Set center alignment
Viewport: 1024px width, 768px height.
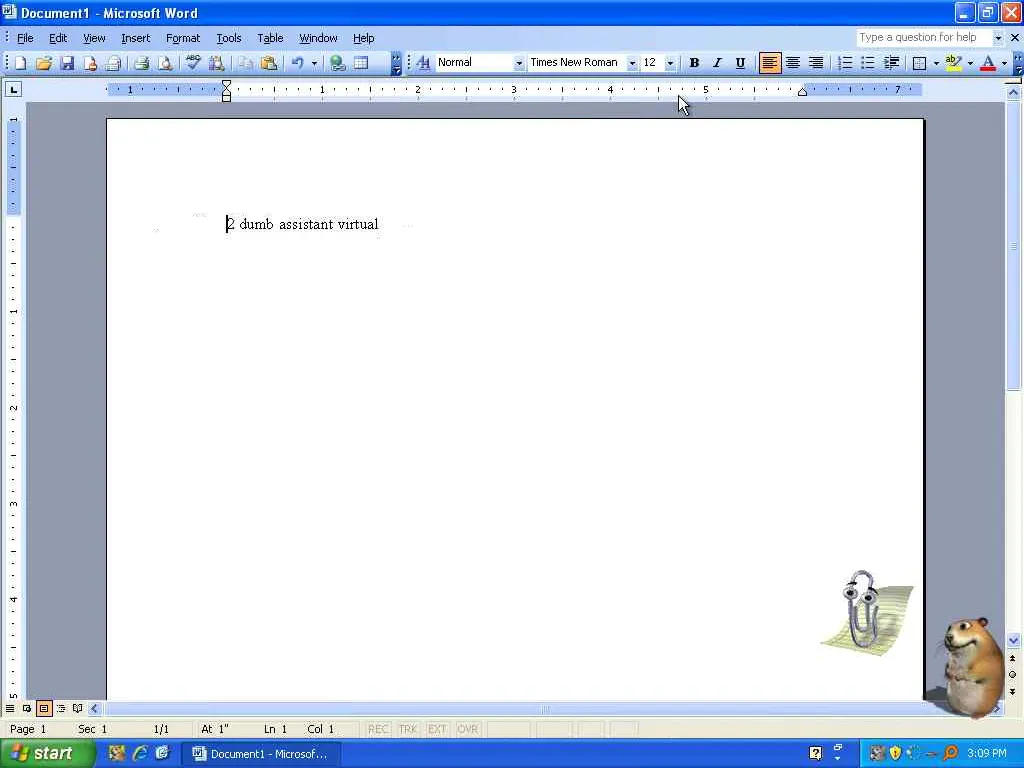point(793,63)
